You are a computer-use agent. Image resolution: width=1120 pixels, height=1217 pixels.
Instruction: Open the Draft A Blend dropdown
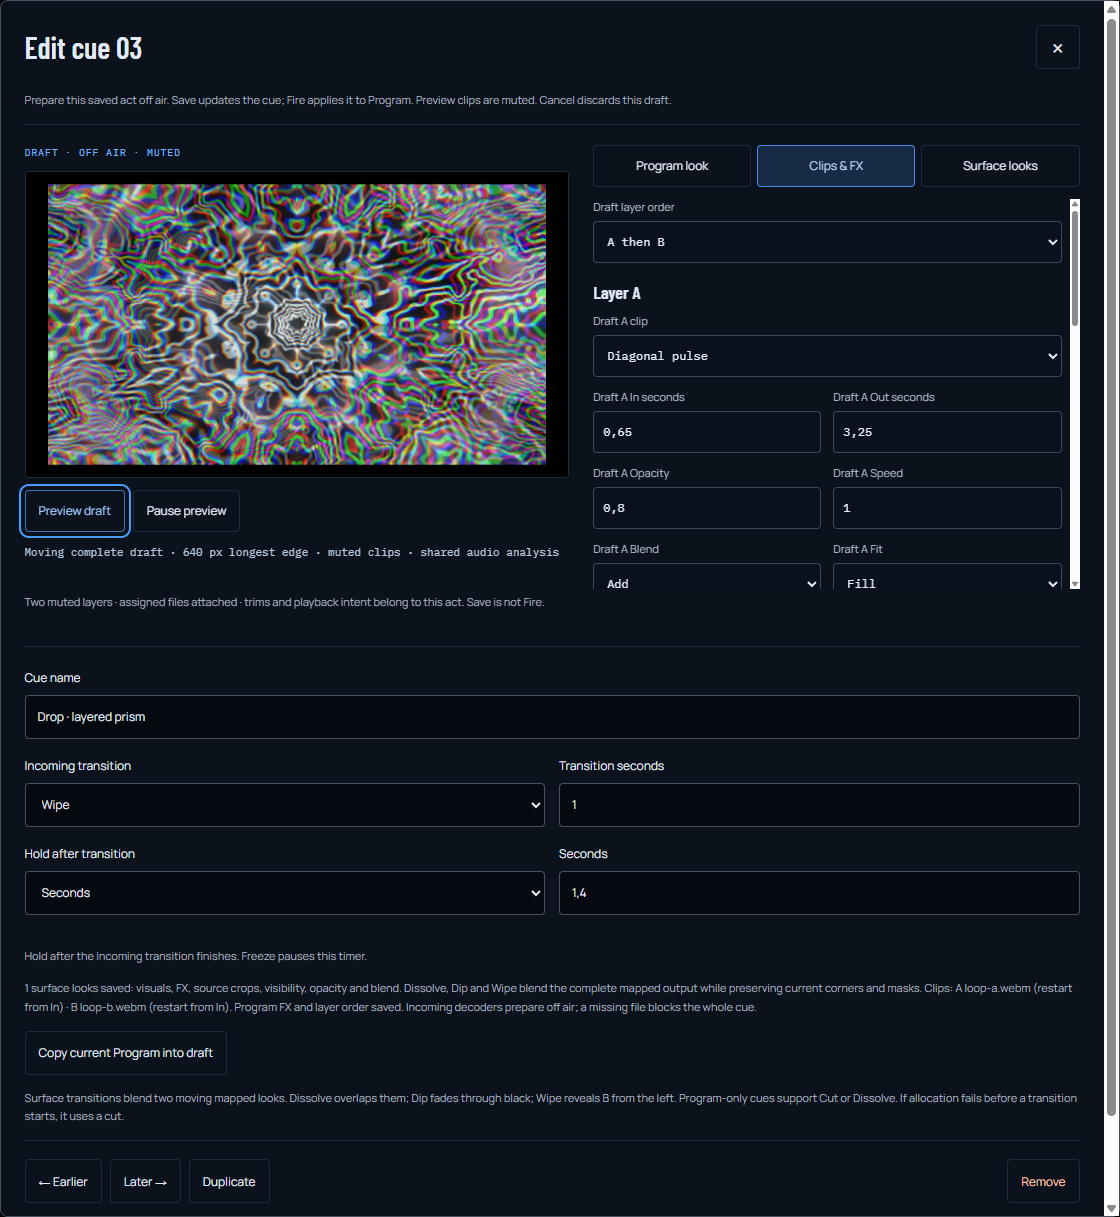pos(707,577)
